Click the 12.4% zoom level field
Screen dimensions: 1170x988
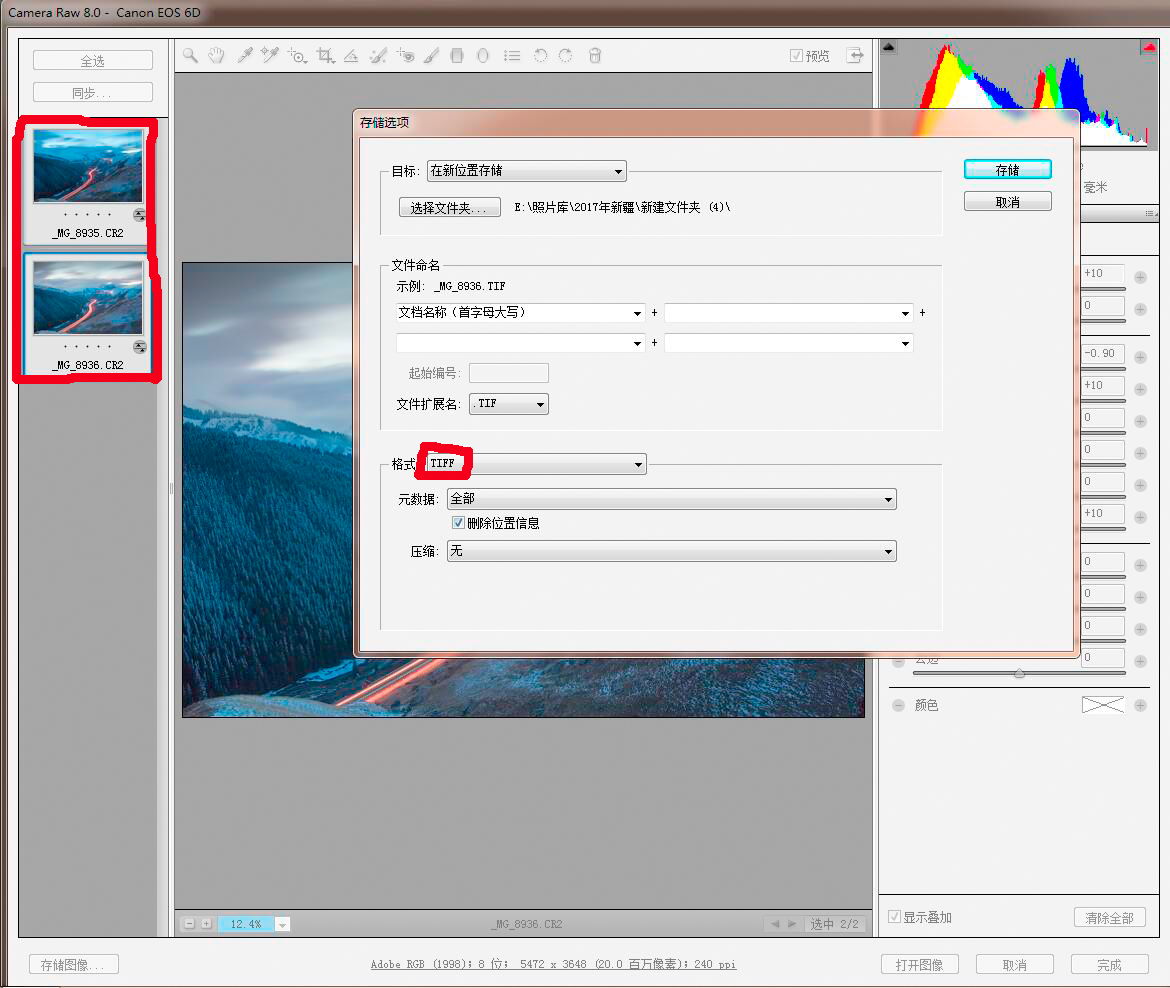(x=246, y=924)
